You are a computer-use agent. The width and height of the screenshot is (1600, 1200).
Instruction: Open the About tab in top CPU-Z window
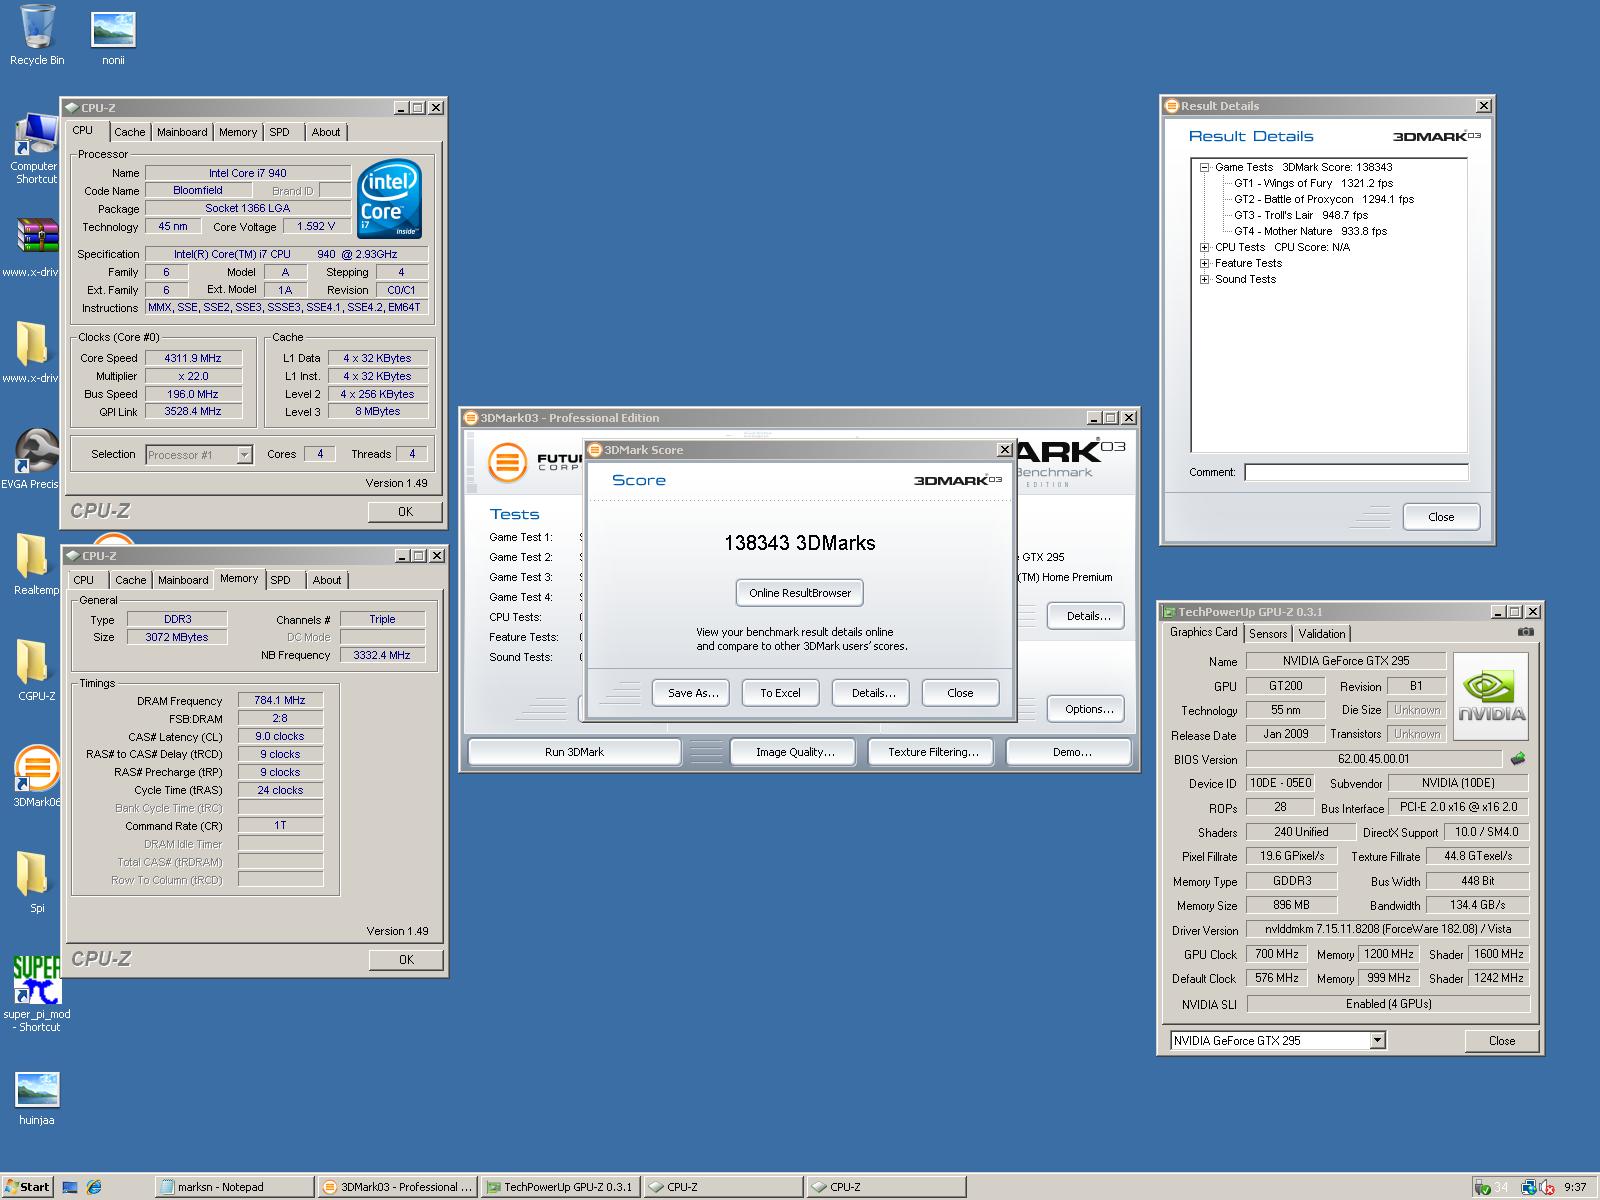(x=326, y=132)
